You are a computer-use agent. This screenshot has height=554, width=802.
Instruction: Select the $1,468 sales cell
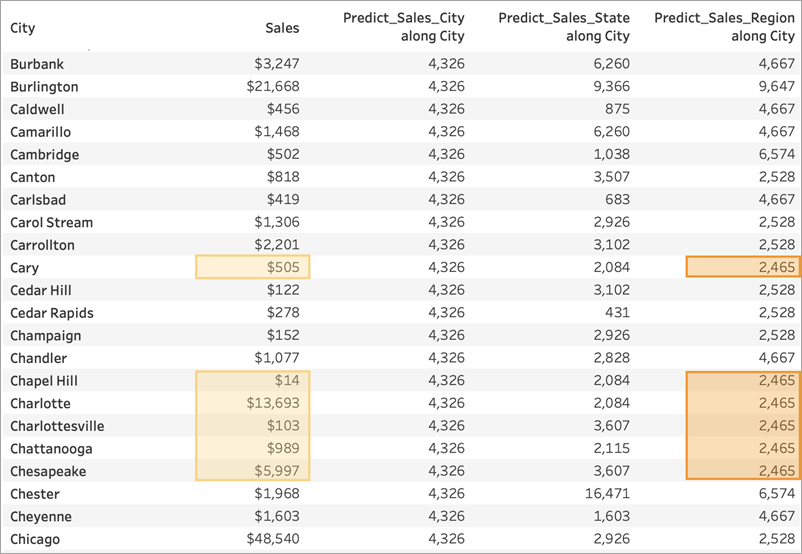click(277, 131)
